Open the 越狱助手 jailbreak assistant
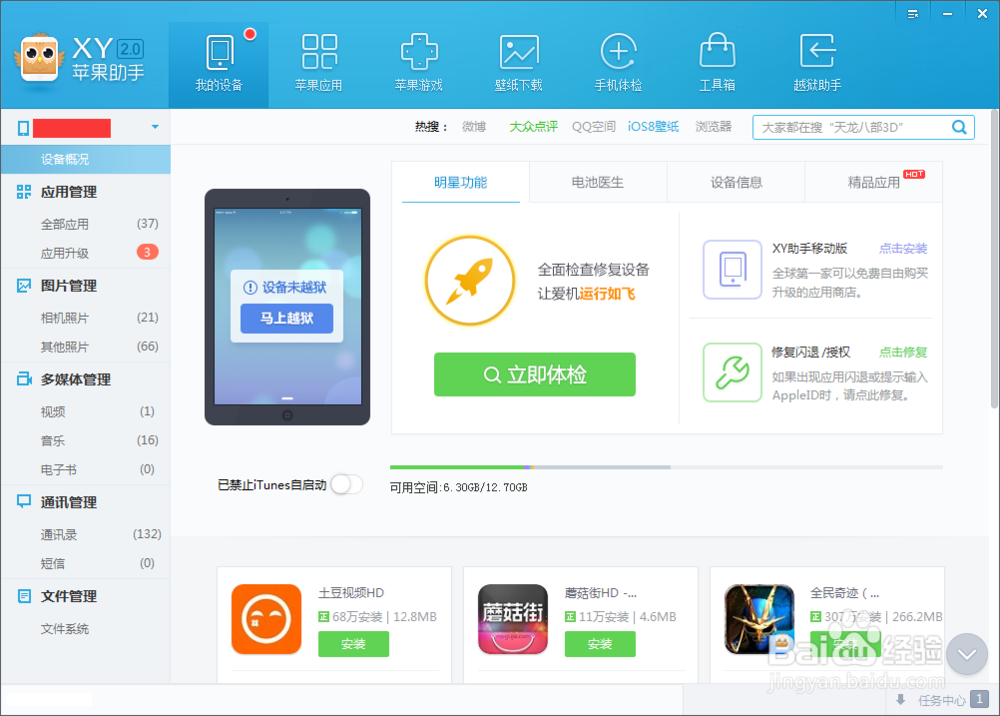This screenshot has height=716, width=1000. 816,60
